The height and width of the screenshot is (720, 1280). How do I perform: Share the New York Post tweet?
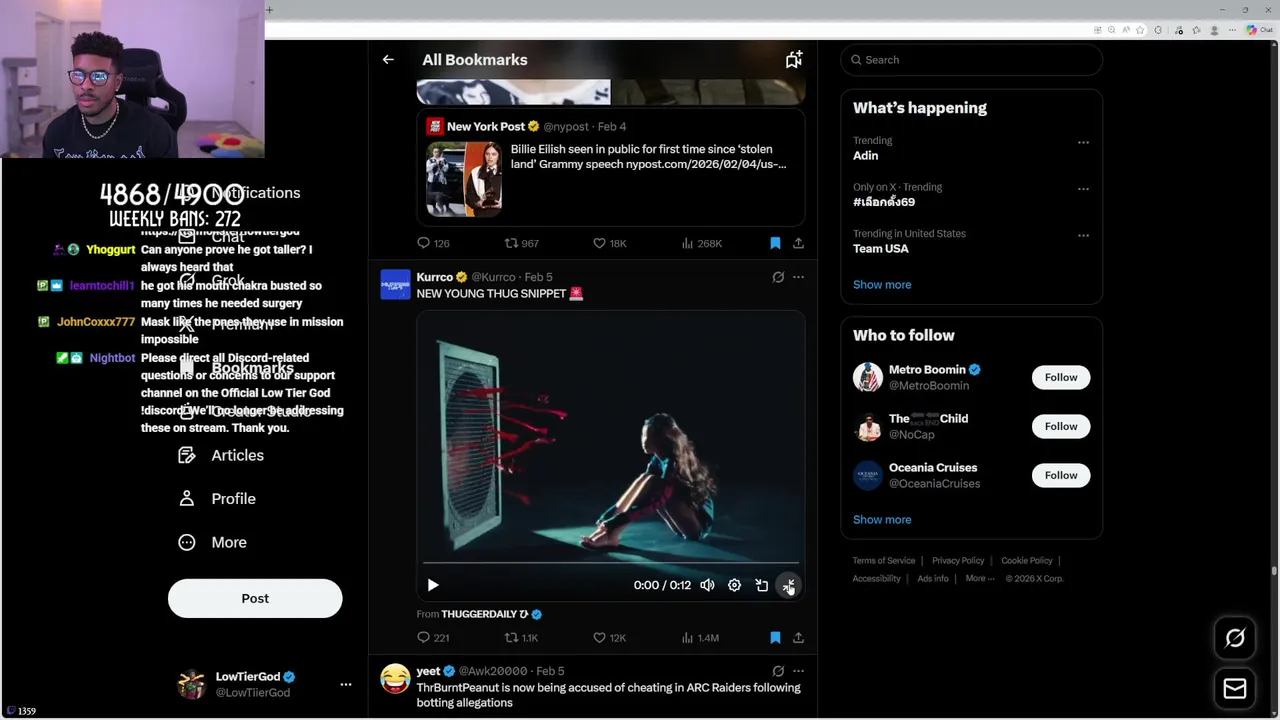(x=798, y=243)
